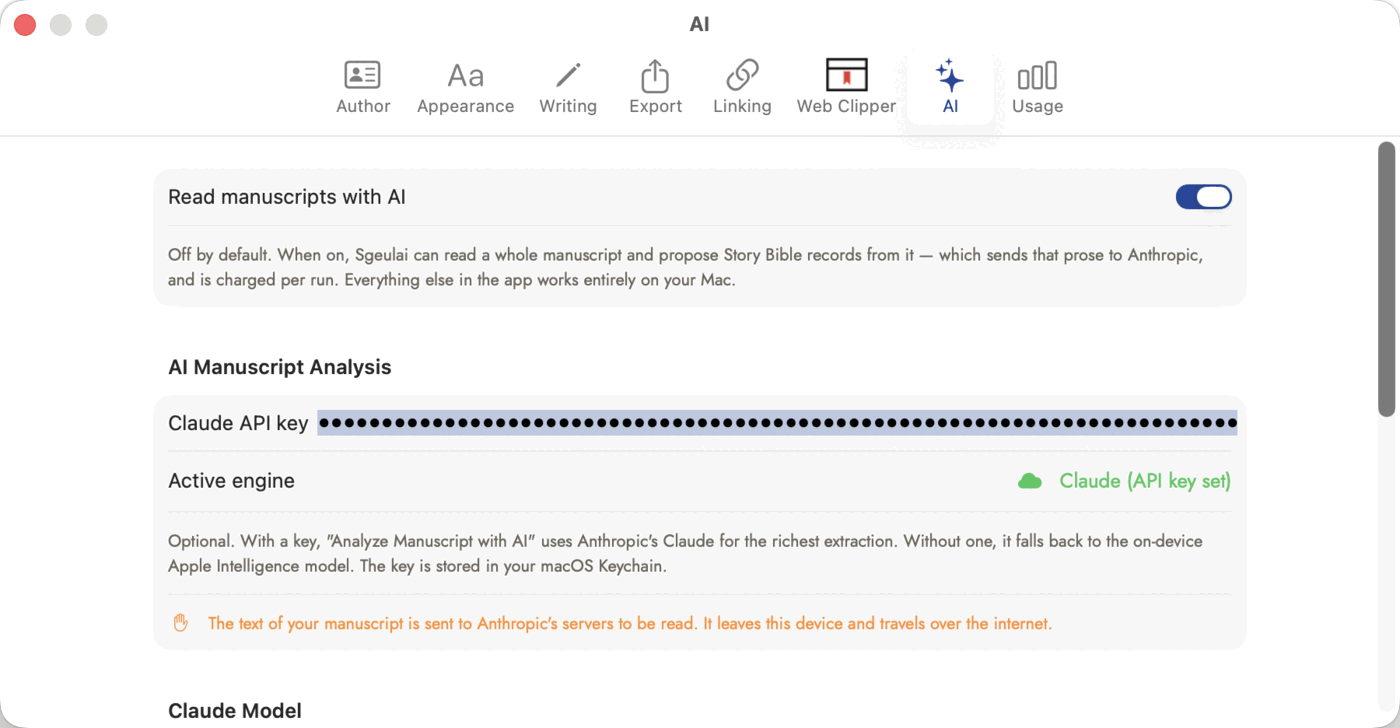Click the vertical scrollbar thumb

click(1386, 279)
